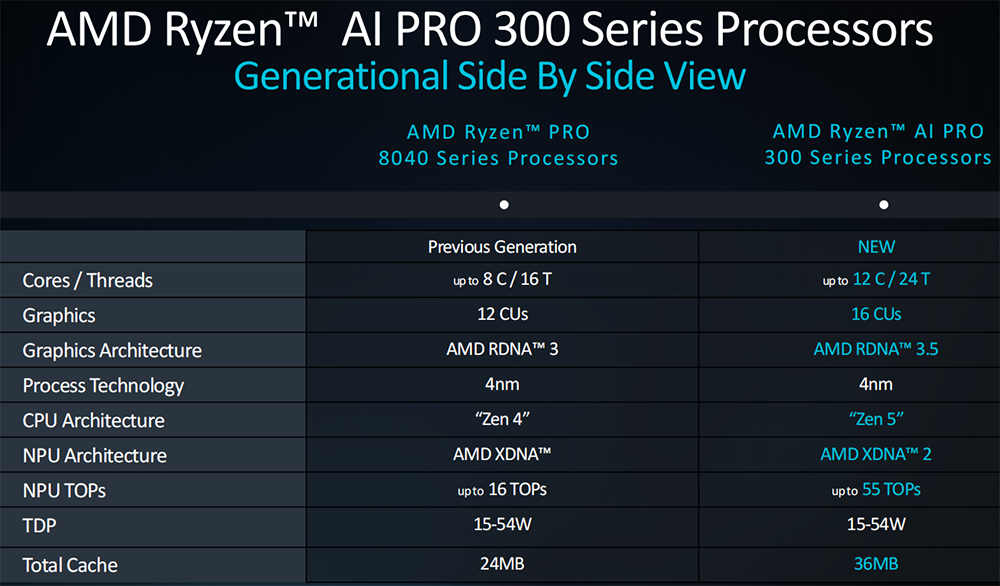The image size is (1000, 586).
Task: Click the "Zen 5" CPU architecture cell
Action: (876, 419)
